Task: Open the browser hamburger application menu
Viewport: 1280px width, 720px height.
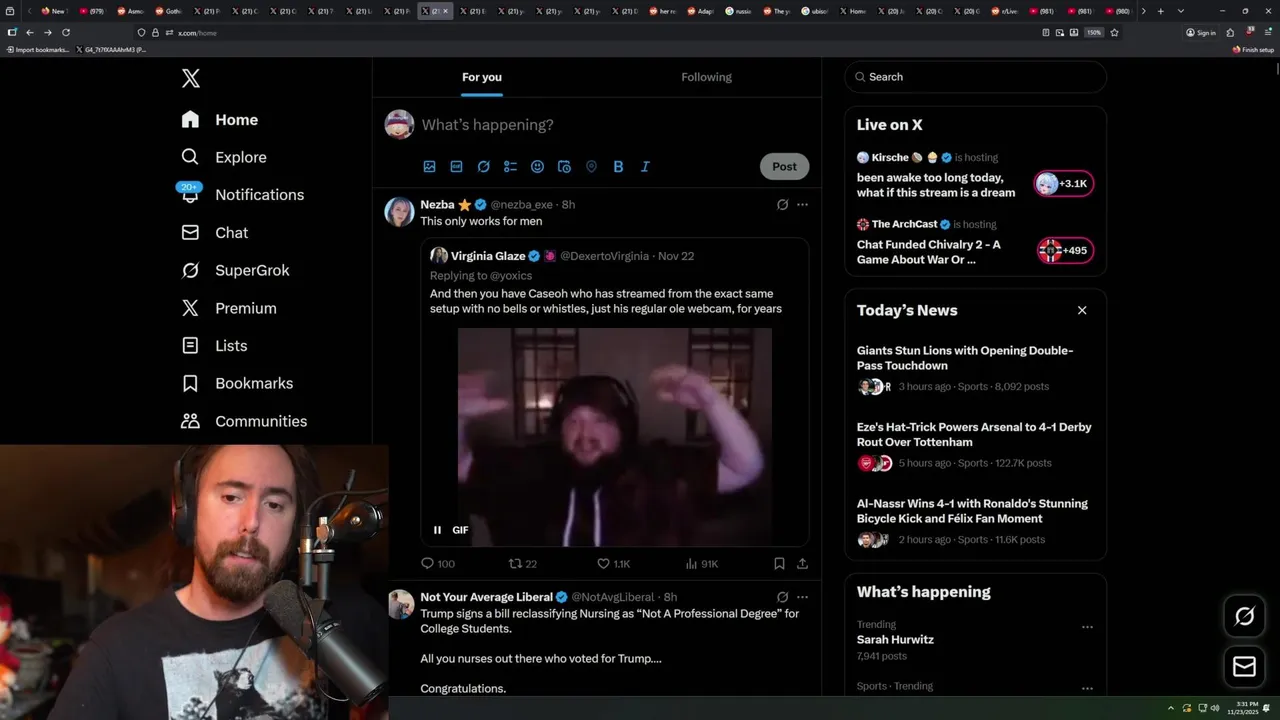Action: pyautogui.click(x=1268, y=33)
